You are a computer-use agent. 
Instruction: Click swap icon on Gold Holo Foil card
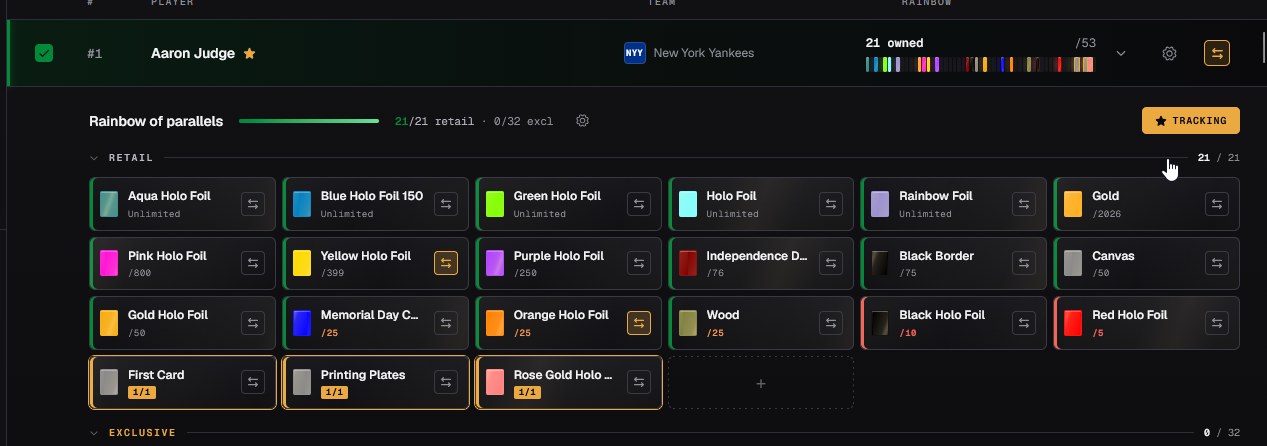(253, 323)
